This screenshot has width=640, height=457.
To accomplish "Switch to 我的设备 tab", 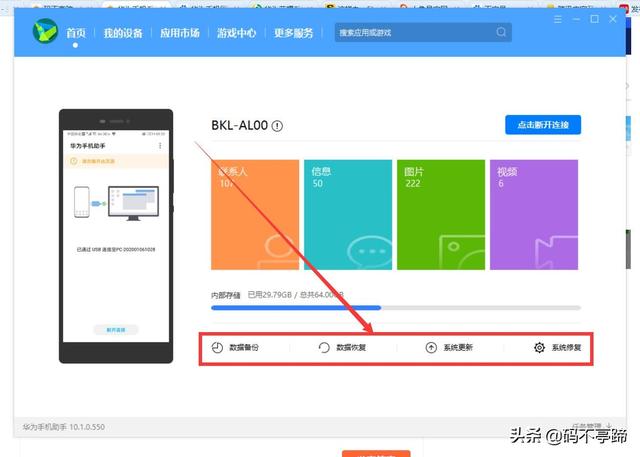I will click(x=123, y=33).
